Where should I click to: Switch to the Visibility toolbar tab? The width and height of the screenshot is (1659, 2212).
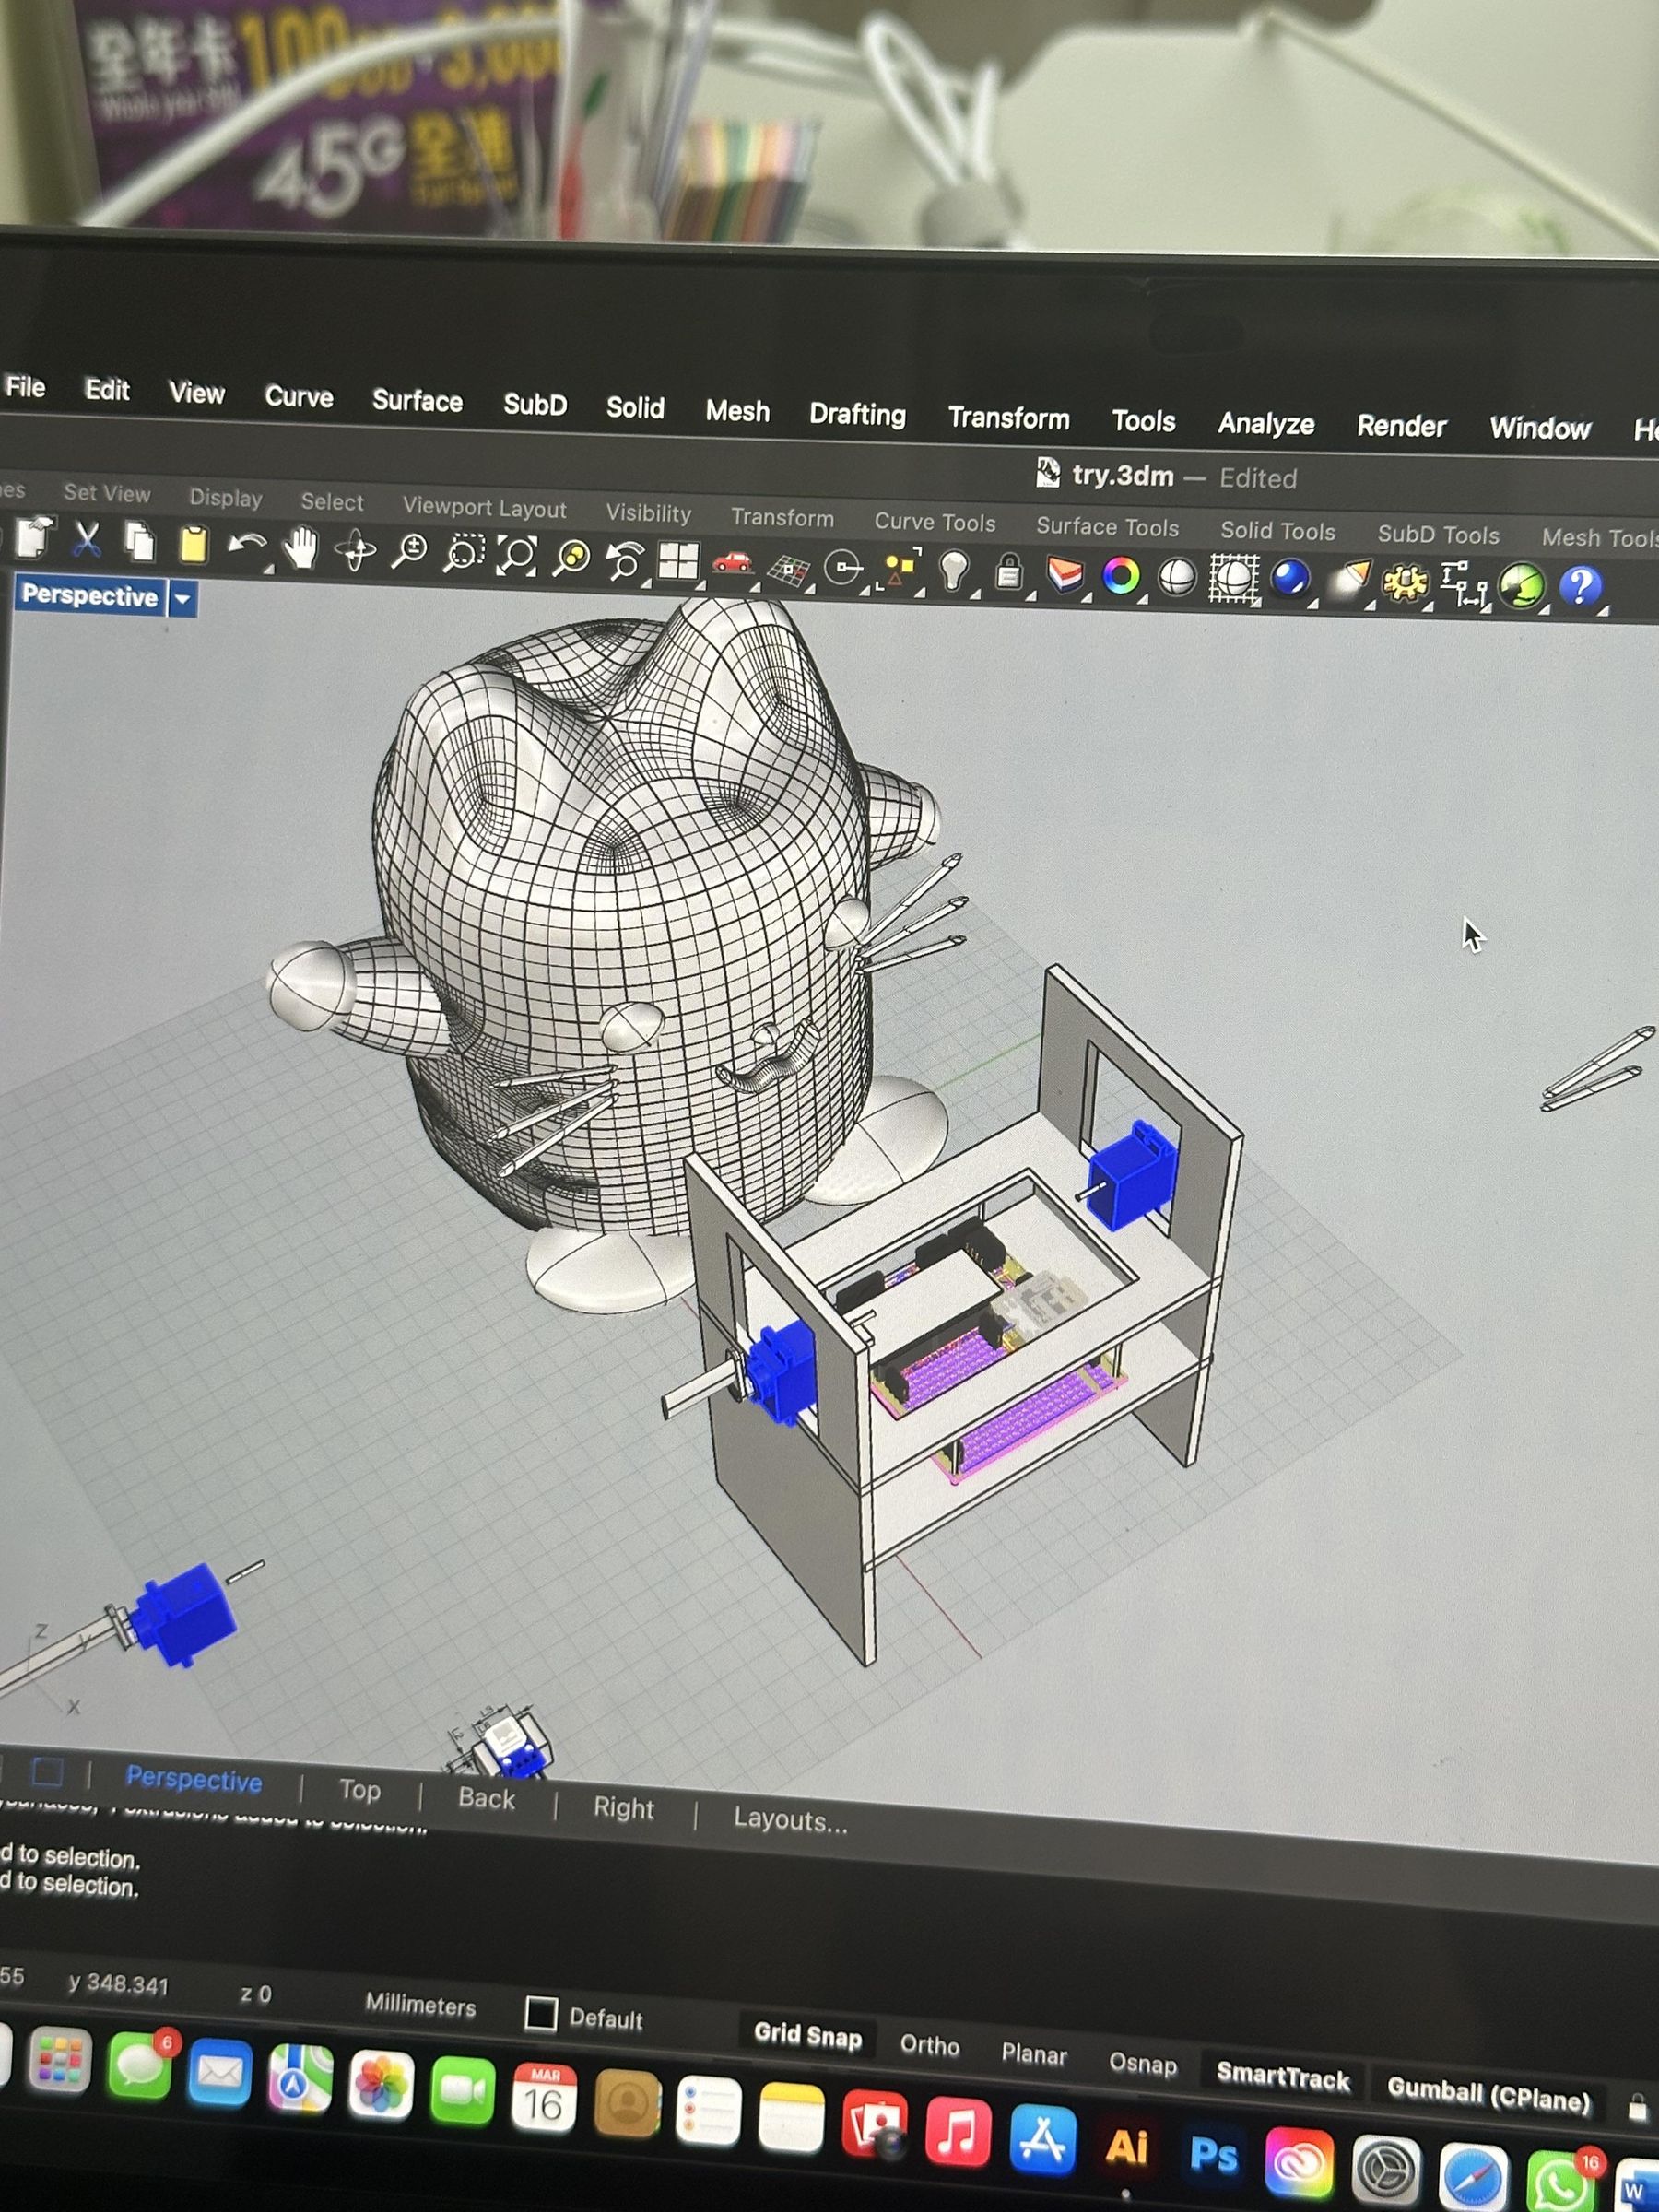[x=648, y=513]
